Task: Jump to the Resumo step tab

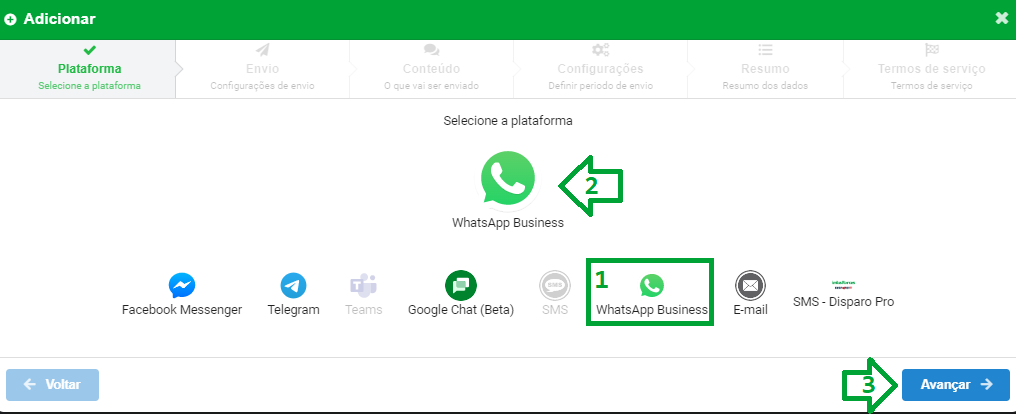Action: point(765,69)
